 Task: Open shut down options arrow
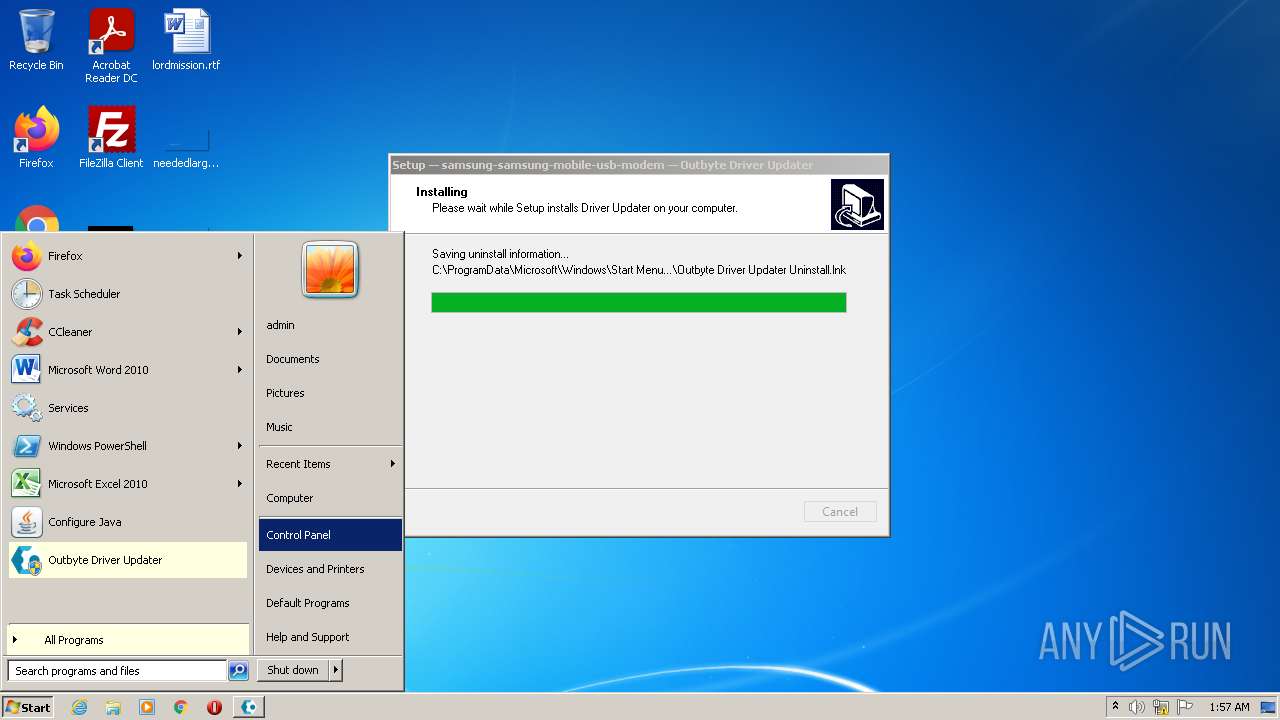336,670
